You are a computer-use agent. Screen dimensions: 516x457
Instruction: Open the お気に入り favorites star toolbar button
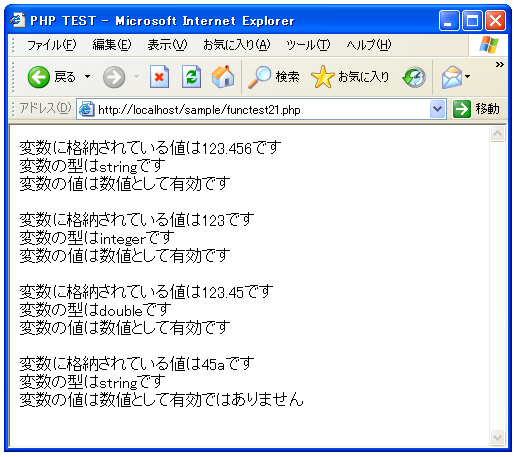(x=350, y=77)
